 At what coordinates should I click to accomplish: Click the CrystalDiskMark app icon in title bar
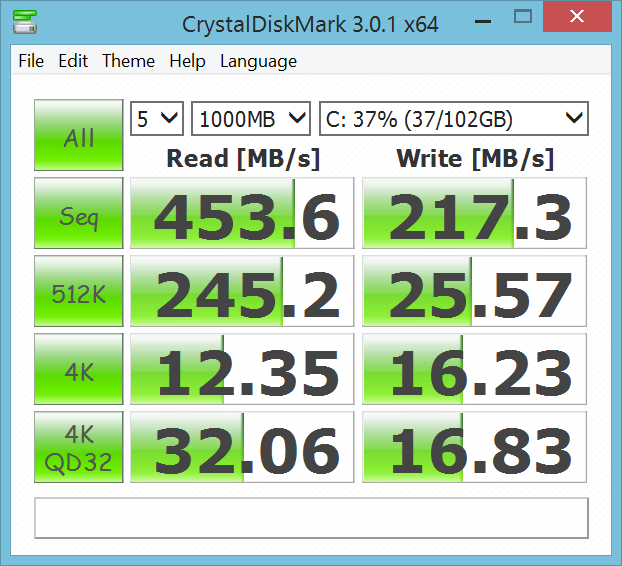(x=25, y=22)
